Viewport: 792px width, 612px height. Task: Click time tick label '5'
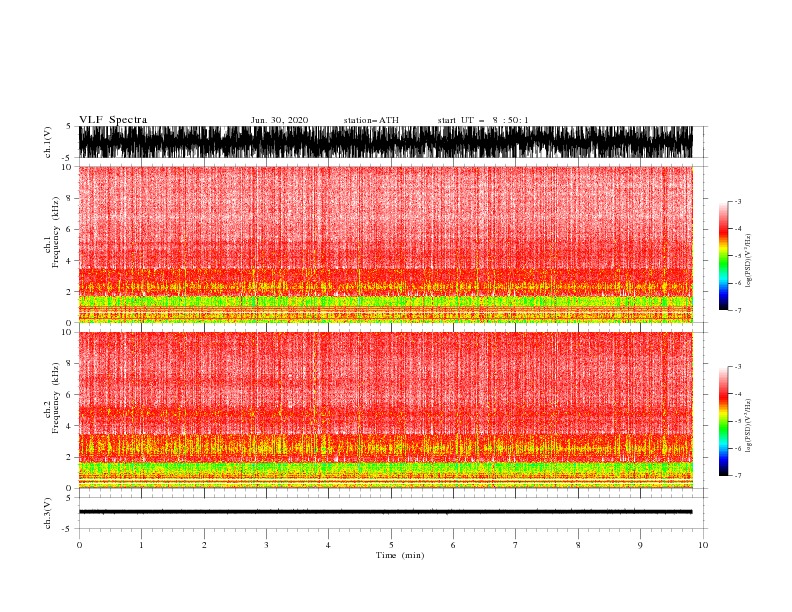(x=391, y=545)
